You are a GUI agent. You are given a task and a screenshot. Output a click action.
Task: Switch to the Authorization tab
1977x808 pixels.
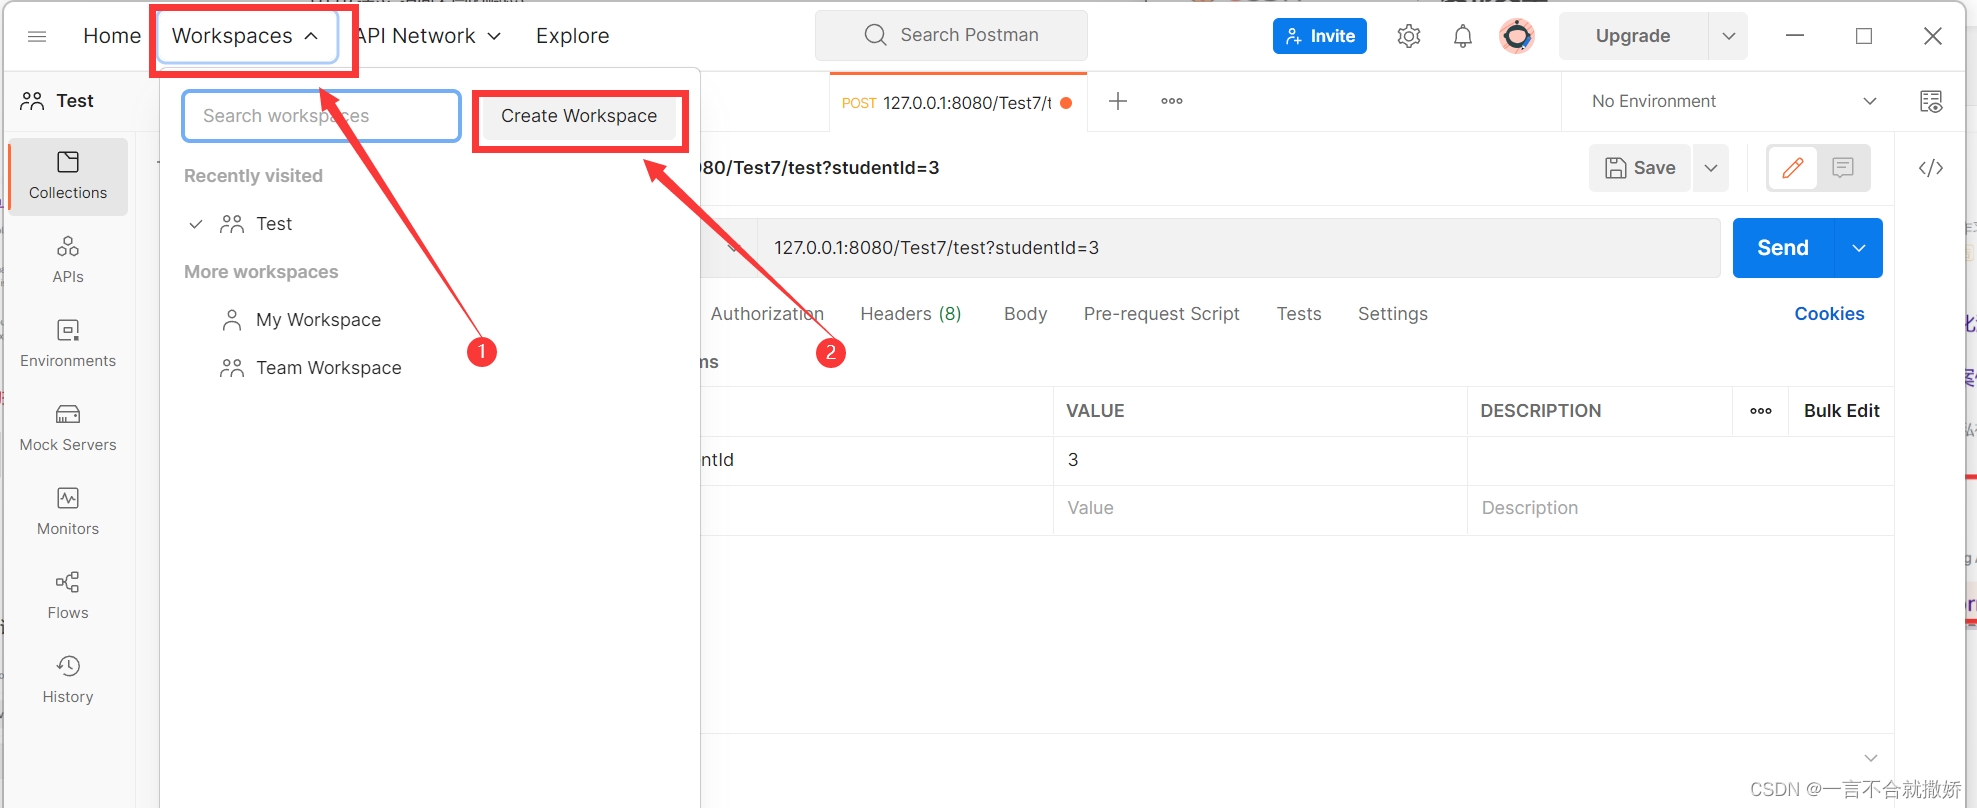pyautogui.click(x=767, y=314)
